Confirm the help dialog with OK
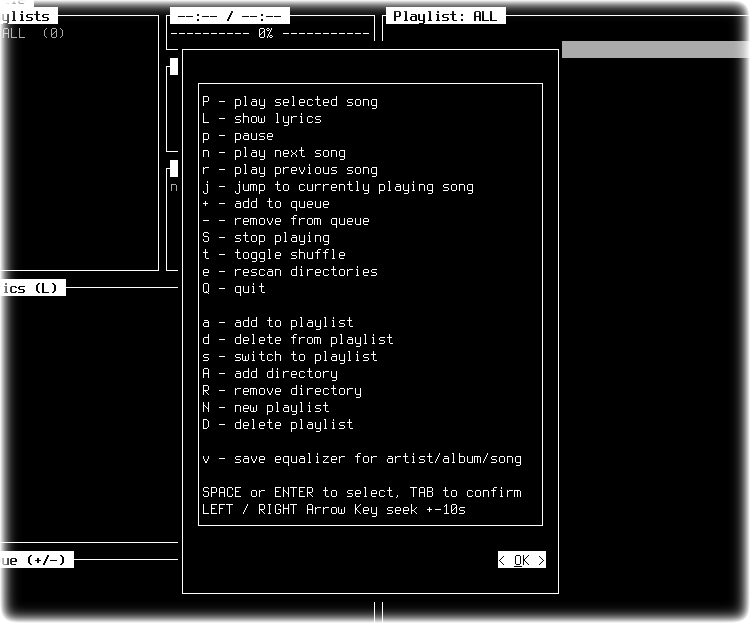 coord(521,560)
